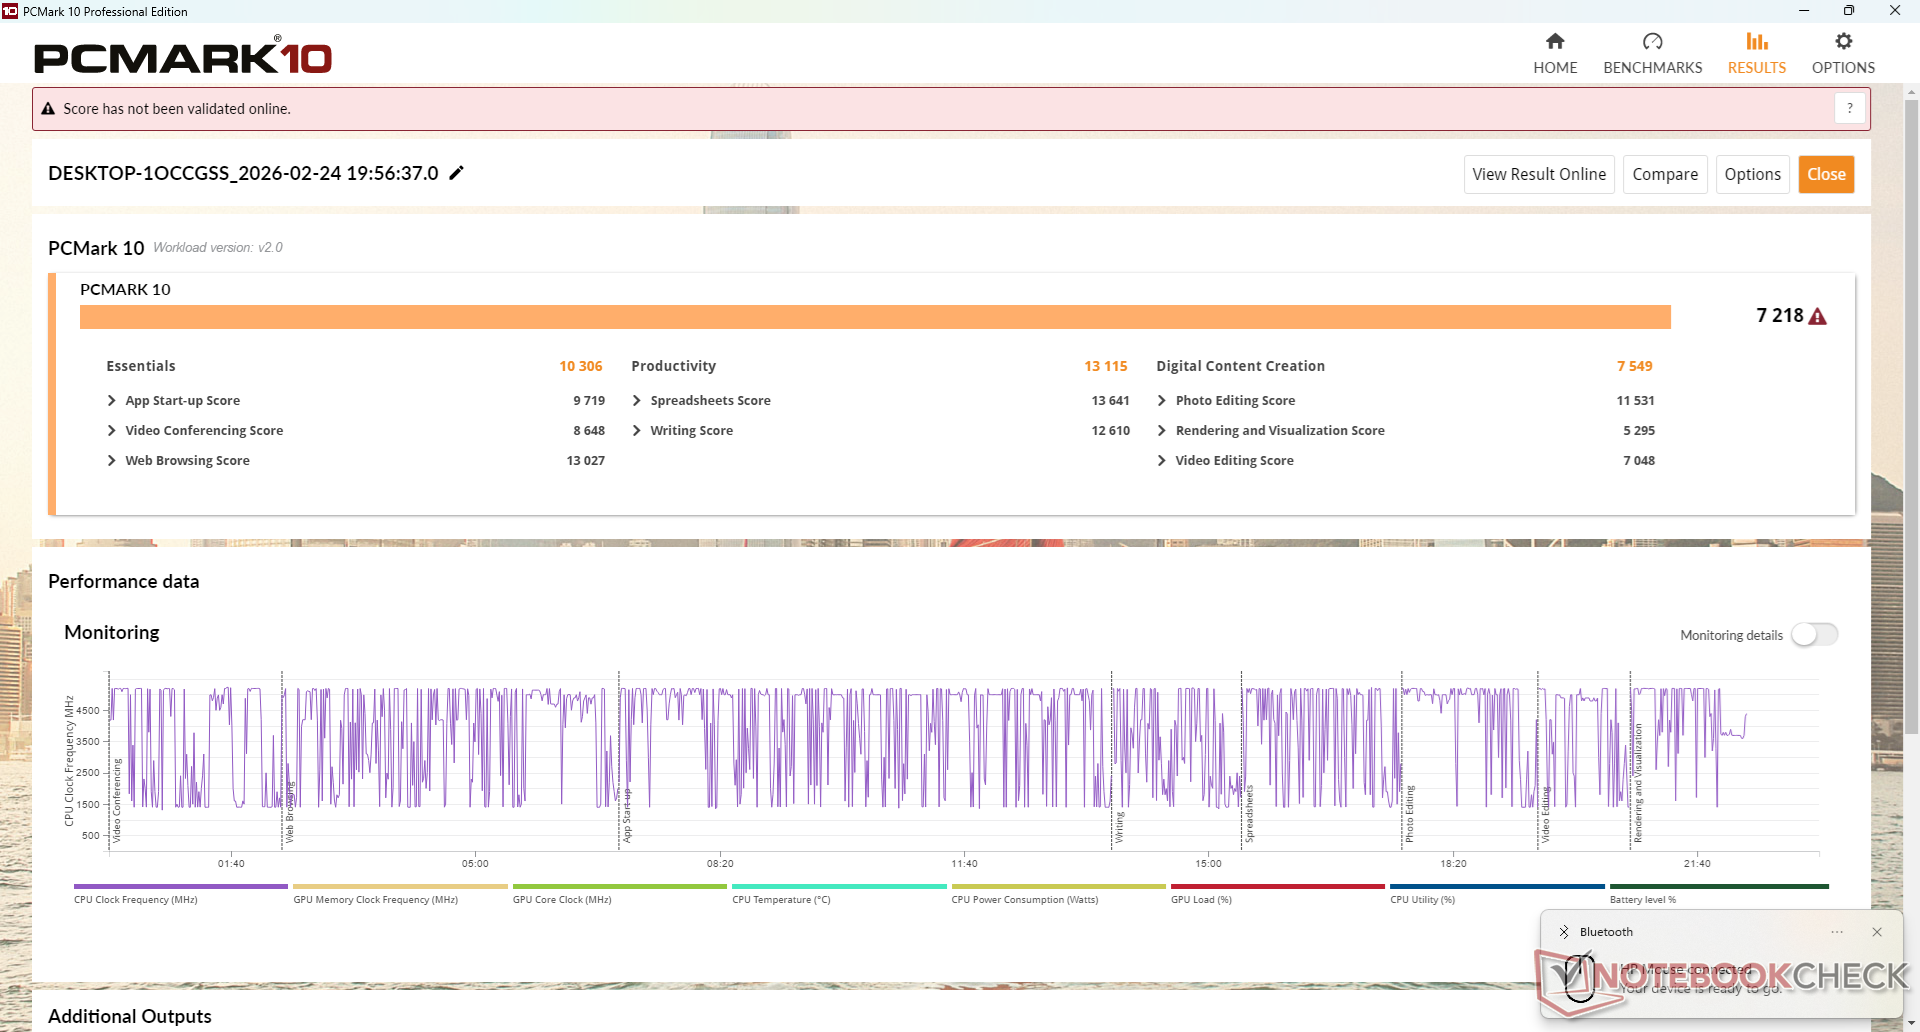Open Bluetooth notification more options dots
This screenshot has width=1920, height=1032.
click(1837, 932)
